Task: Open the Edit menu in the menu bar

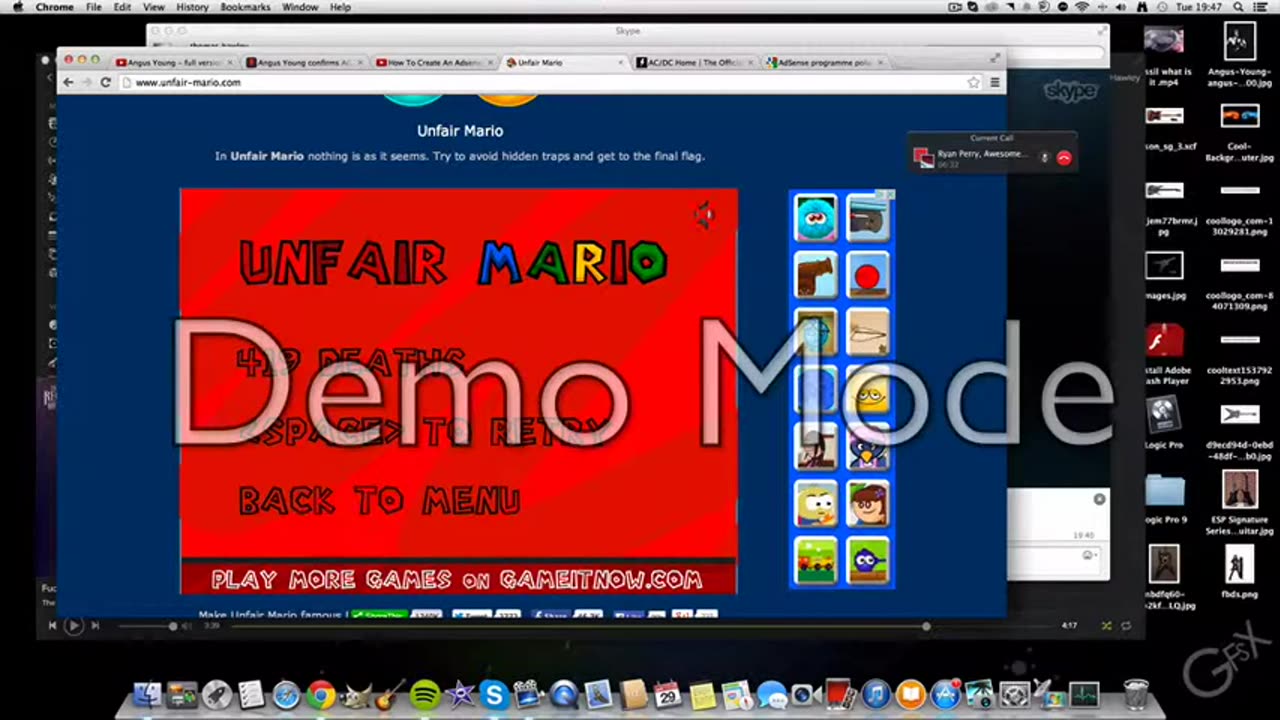Action: [122, 7]
